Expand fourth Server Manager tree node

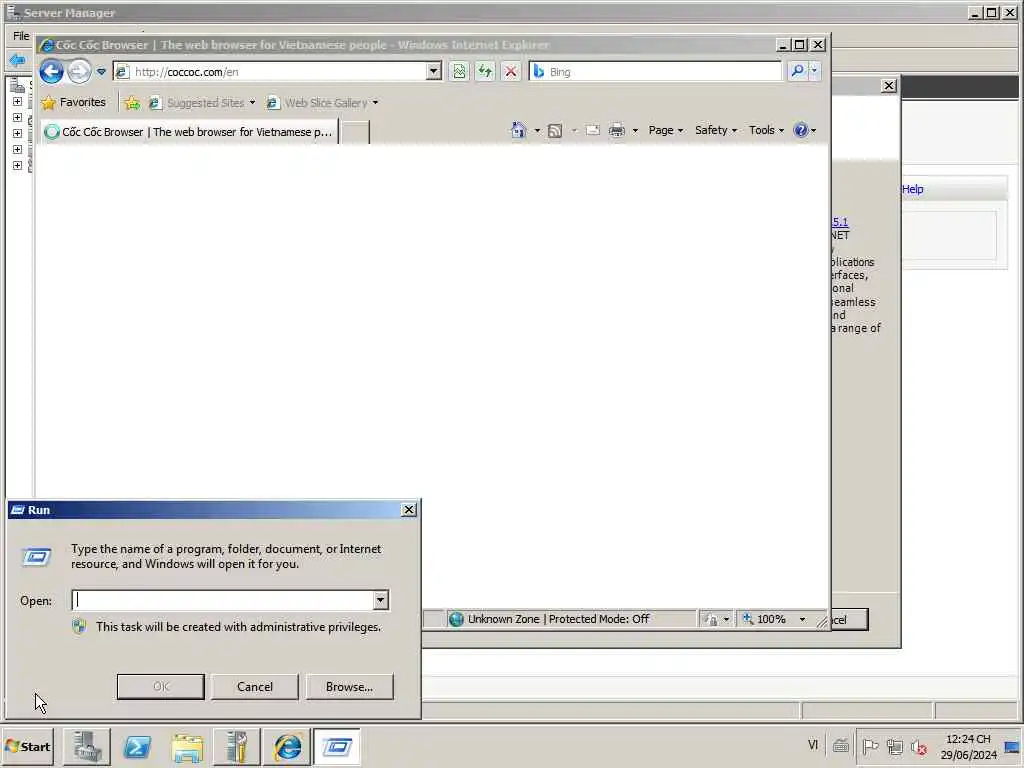click(18, 150)
